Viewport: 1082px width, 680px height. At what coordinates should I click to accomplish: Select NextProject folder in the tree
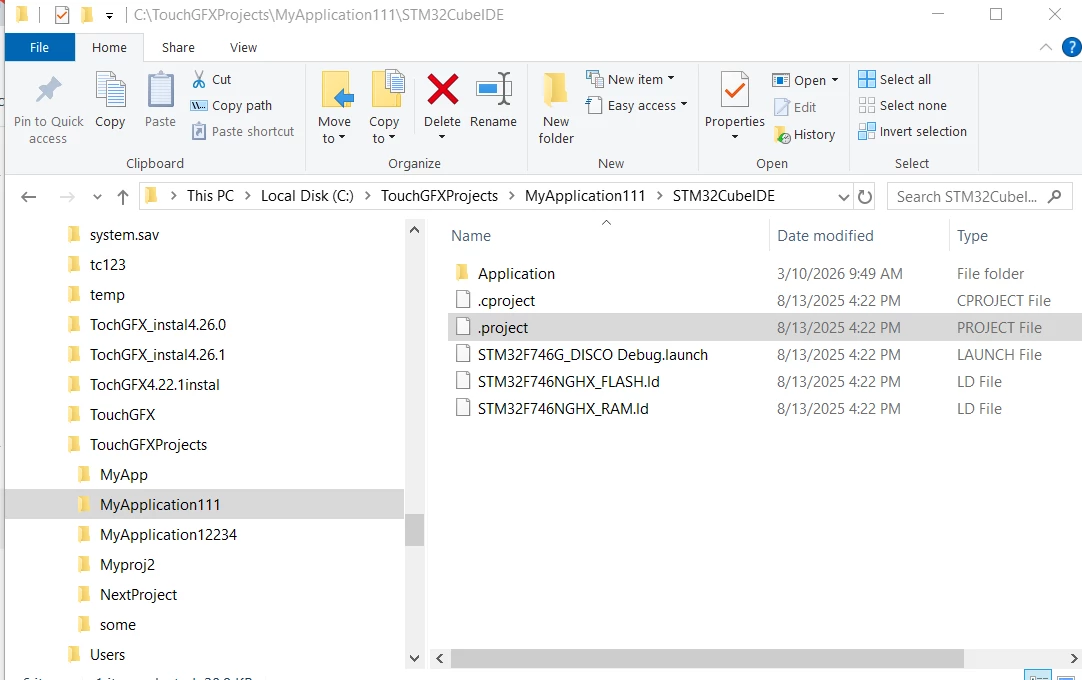pos(138,595)
